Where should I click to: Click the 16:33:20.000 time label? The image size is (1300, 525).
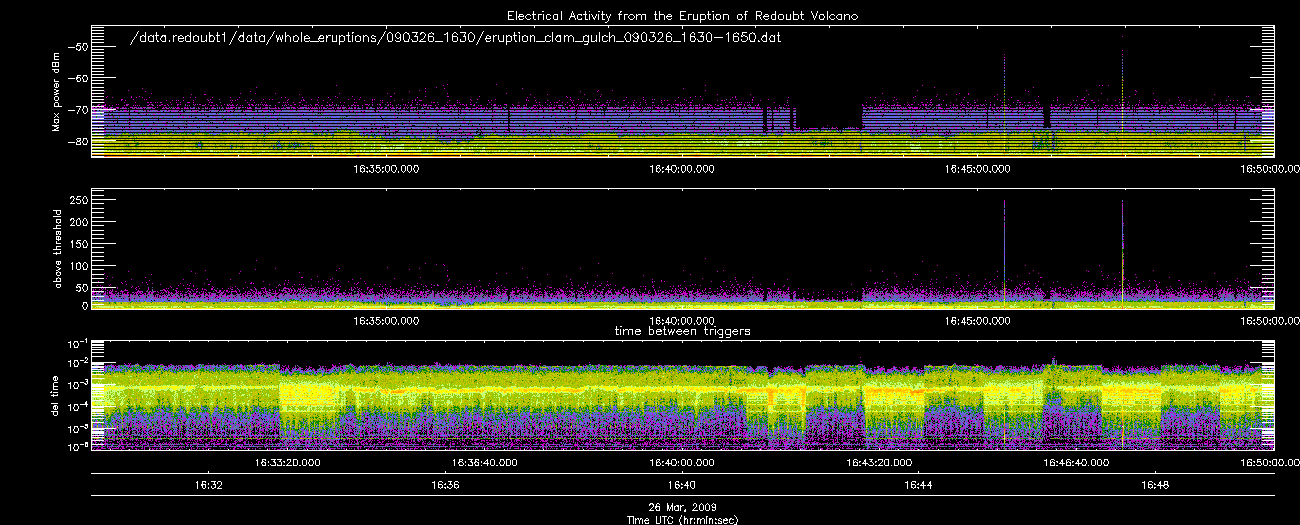tap(287, 463)
